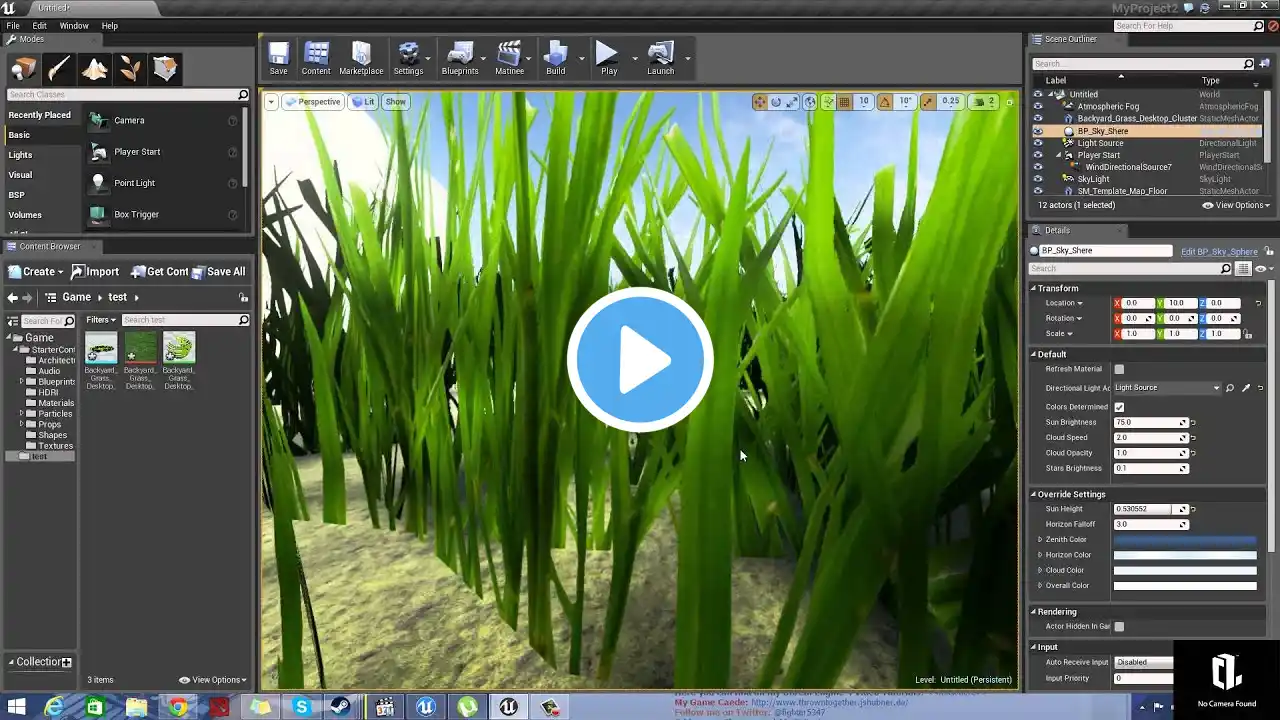Click the Camera actor icon in Modes panel
Image resolution: width=1280 pixels, height=720 pixels.
[x=98, y=120]
